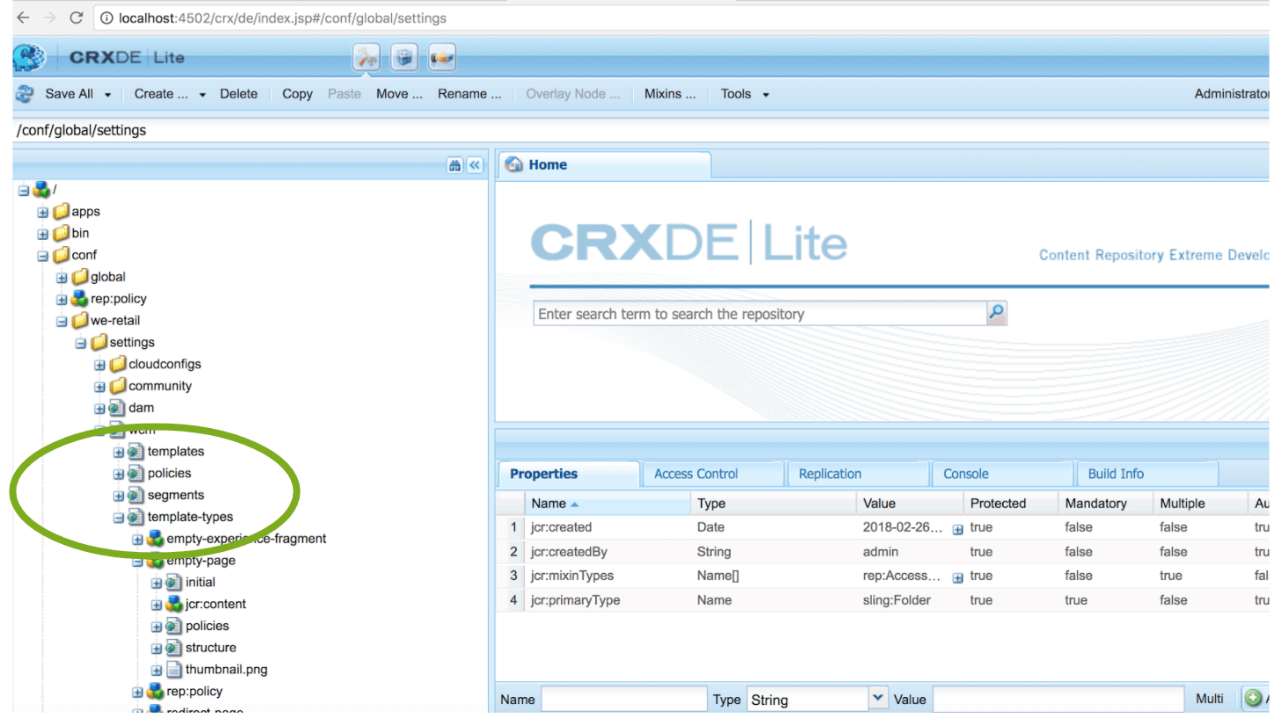Collapse the we-retail tree node

click(x=62, y=321)
